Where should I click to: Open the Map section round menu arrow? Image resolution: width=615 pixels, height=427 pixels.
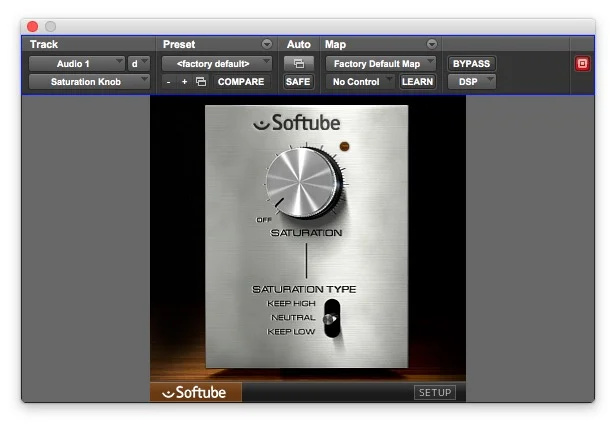(x=432, y=44)
